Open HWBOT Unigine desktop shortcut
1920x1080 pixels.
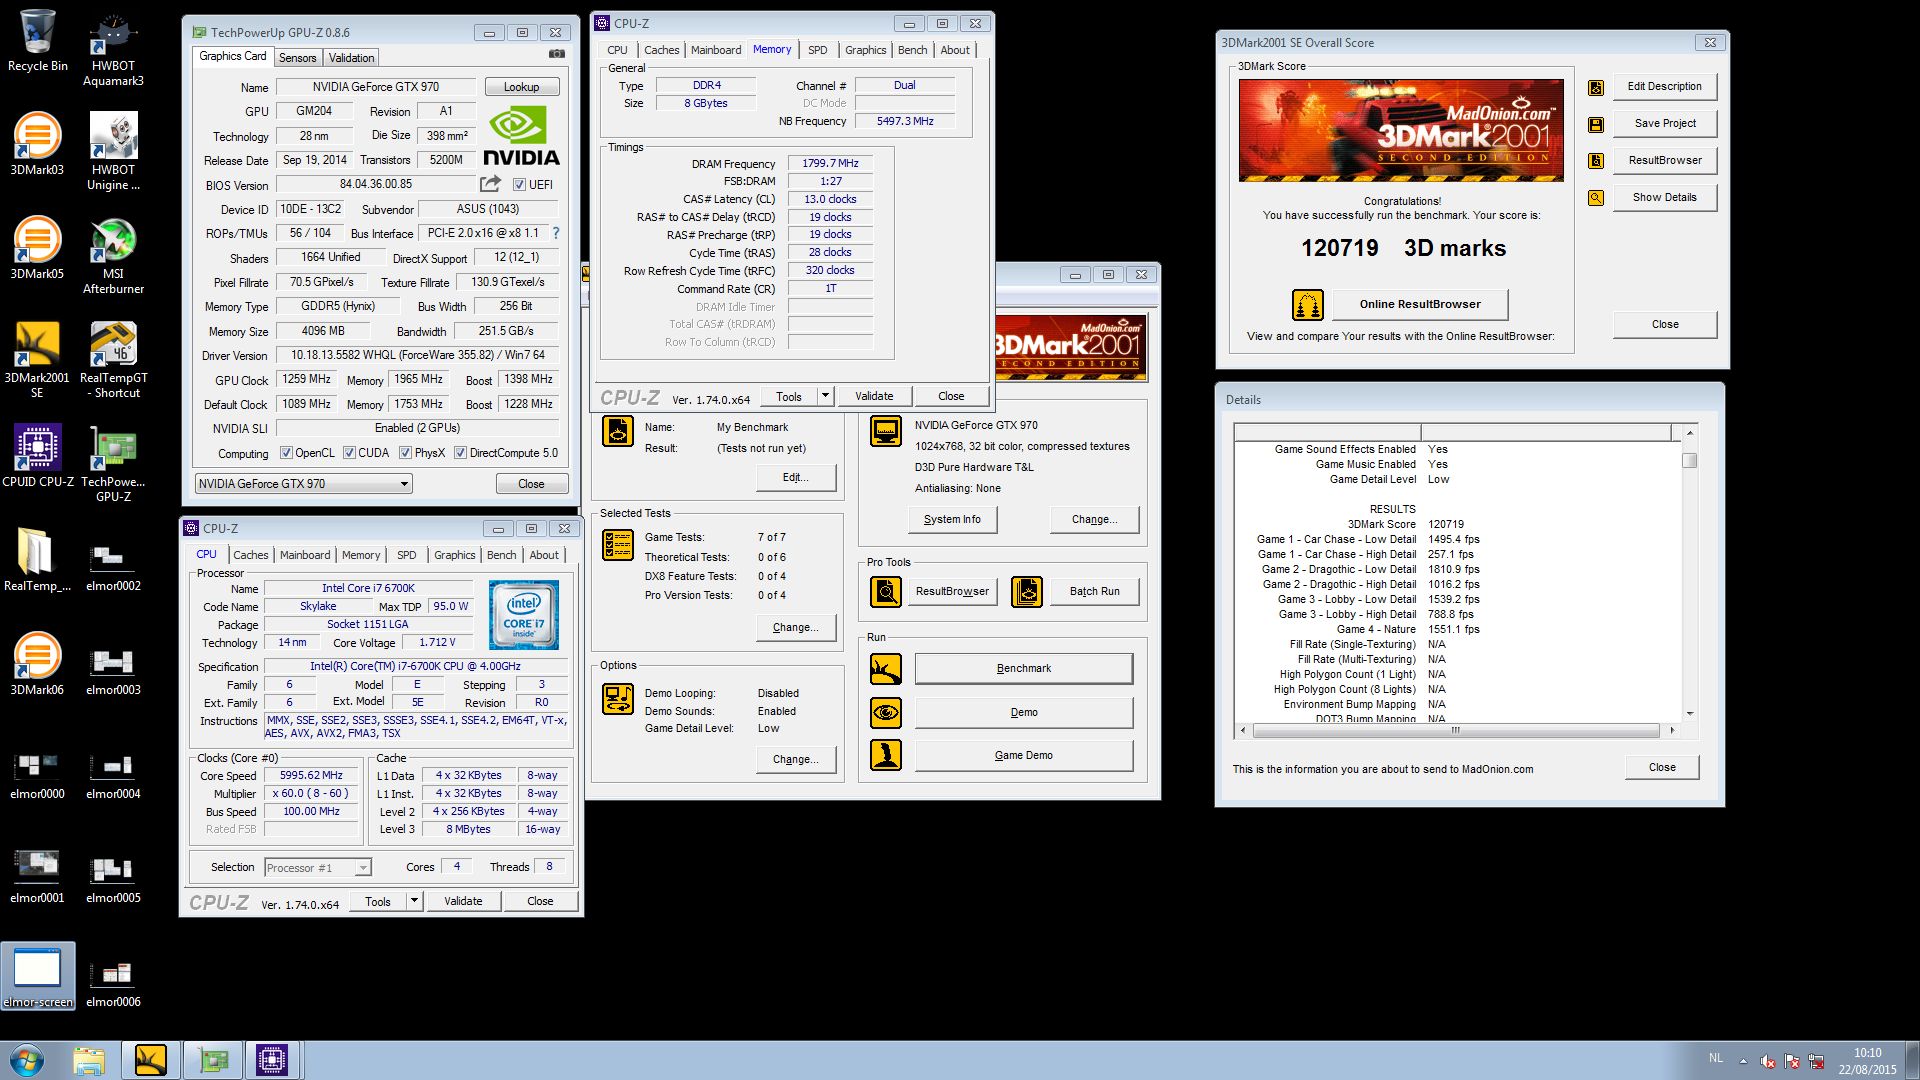coord(113,152)
